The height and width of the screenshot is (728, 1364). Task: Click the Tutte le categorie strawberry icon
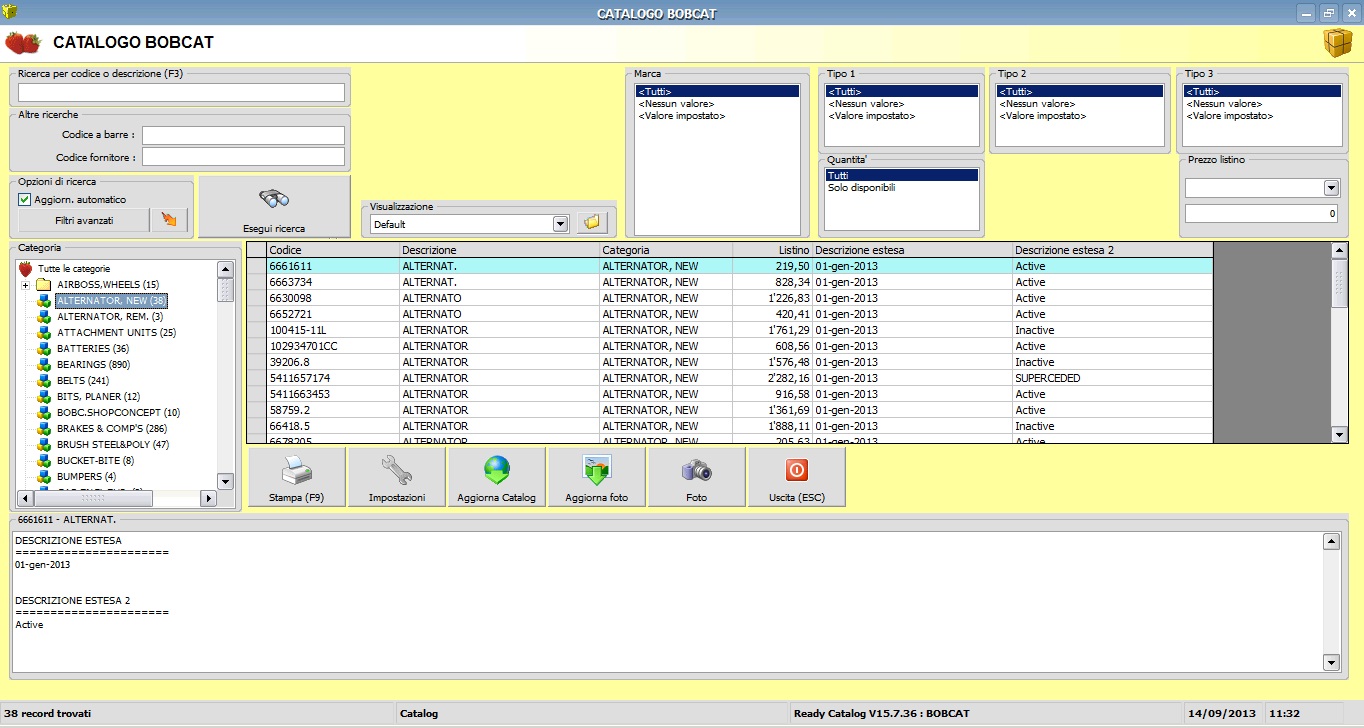(26, 268)
